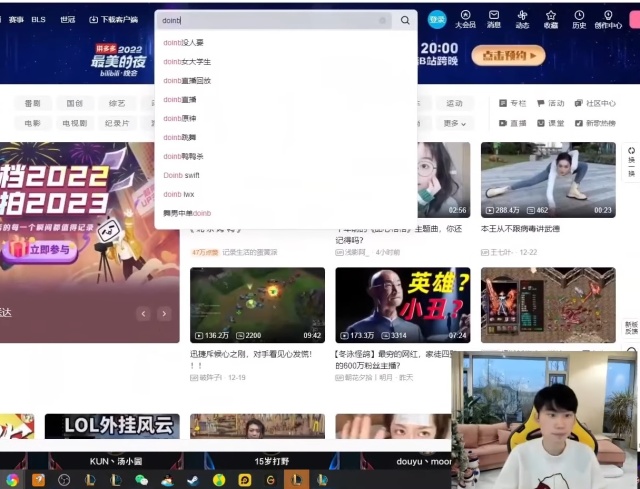Open 大会员 membership icon
Image resolution: width=640 pixels, height=489 pixels.
pyautogui.click(x=465, y=19)
